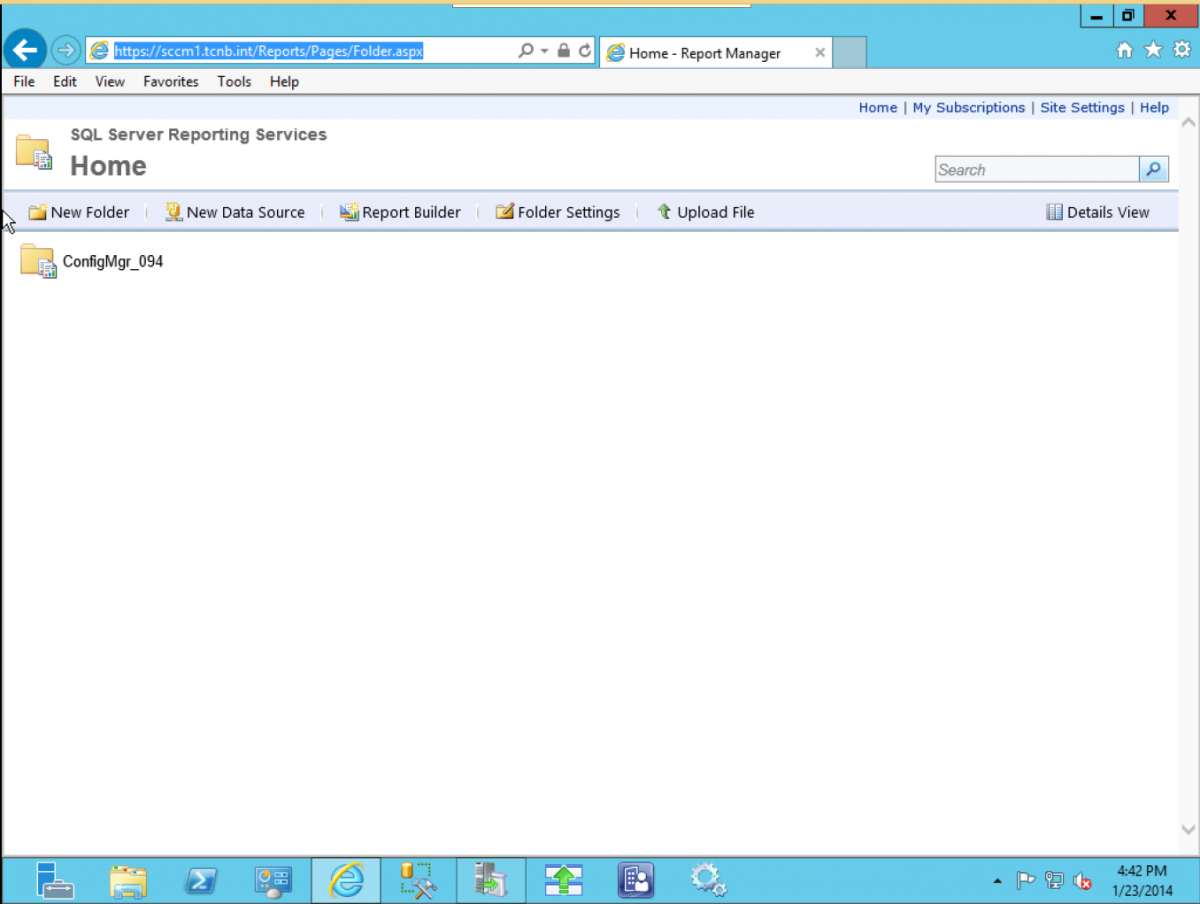Create a New Folder
The height and width of the screenshot is (904, 1200).
click(x=79, y=212)
